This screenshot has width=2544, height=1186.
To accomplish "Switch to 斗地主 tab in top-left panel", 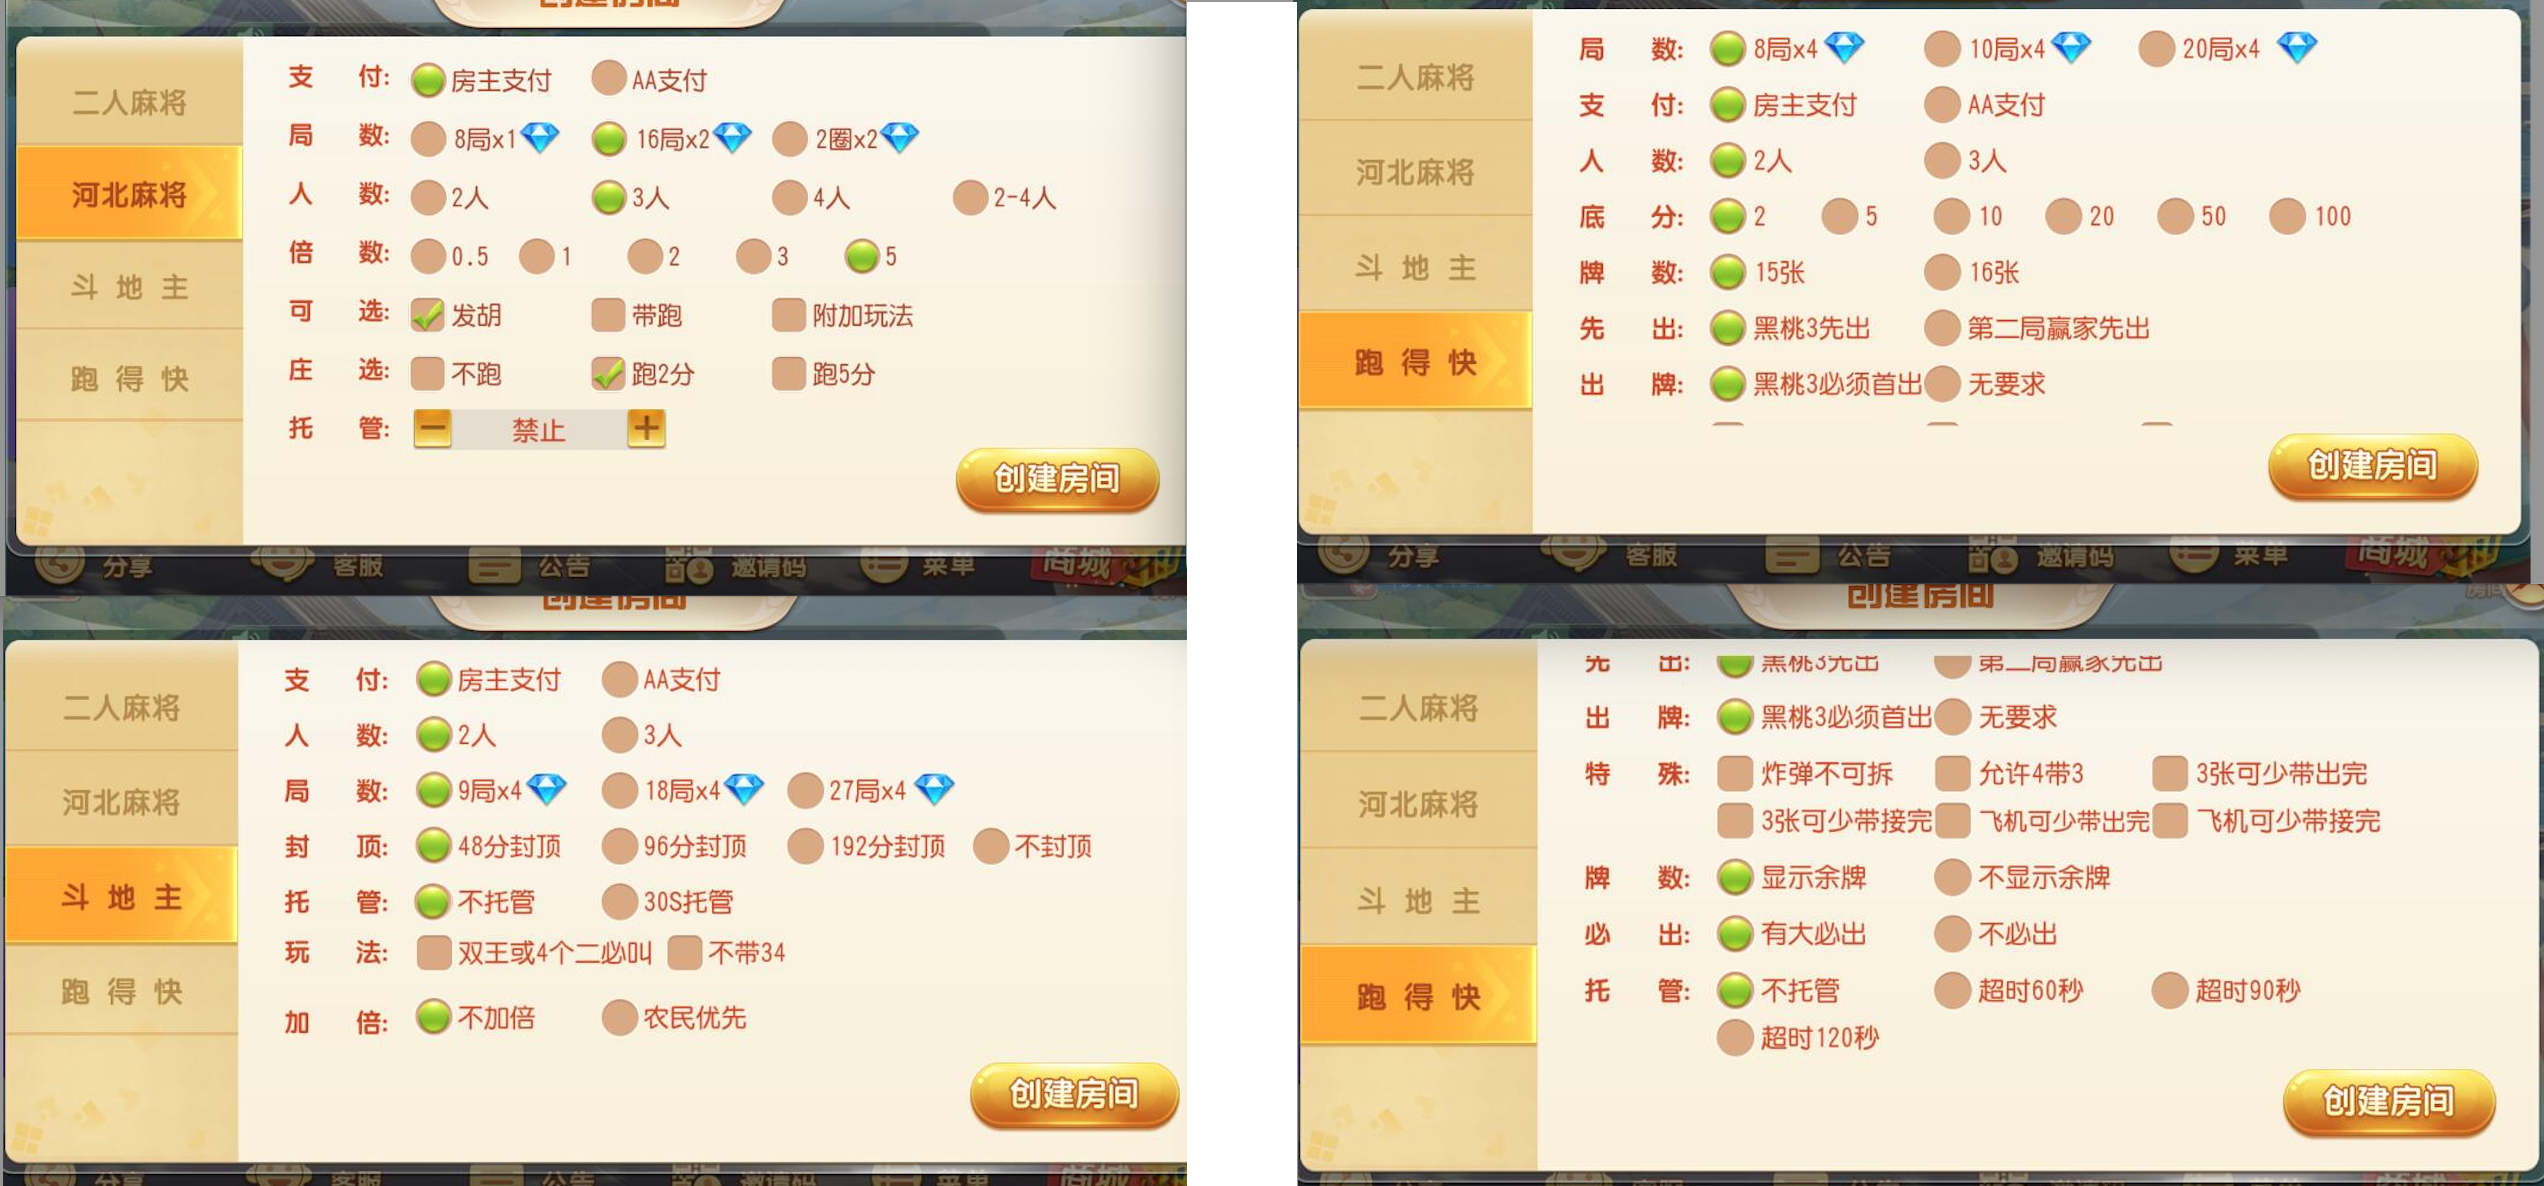I will coord(129,287).
